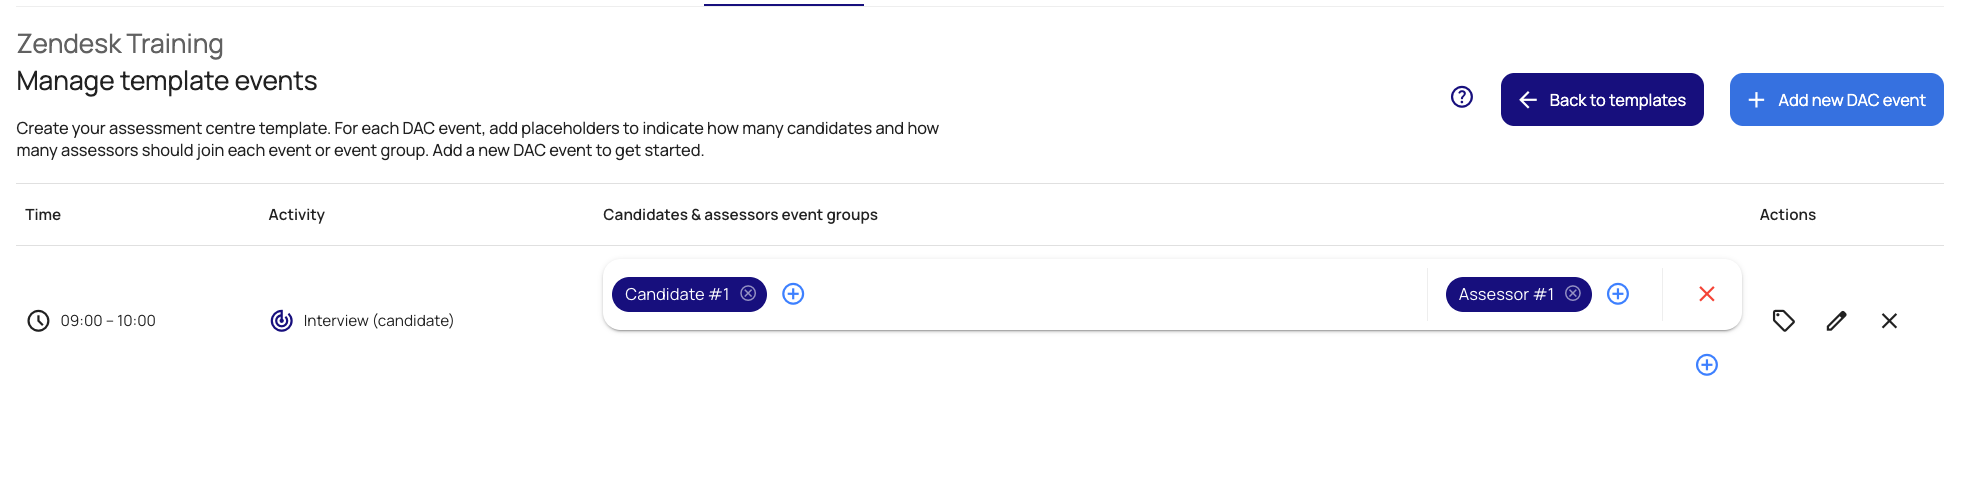
Task: Remove the Candidate #1 placeholder
Action: (748, 294)
